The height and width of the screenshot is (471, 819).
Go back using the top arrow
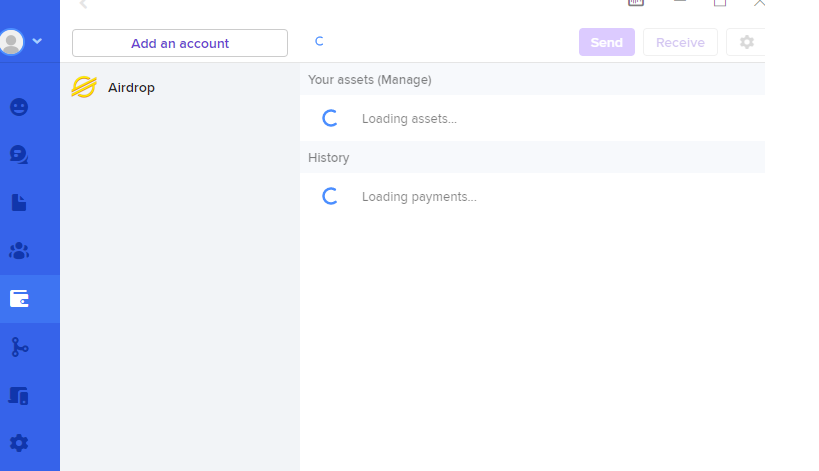coord(84,4)
